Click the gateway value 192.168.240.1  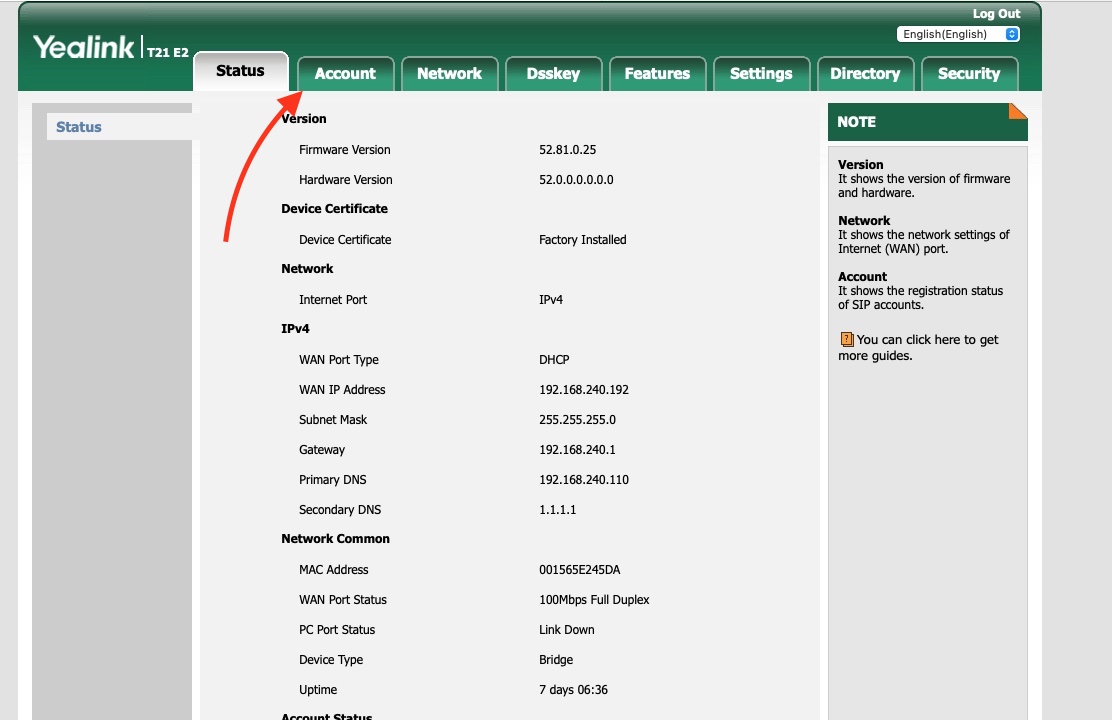click(x=577, y=450)
